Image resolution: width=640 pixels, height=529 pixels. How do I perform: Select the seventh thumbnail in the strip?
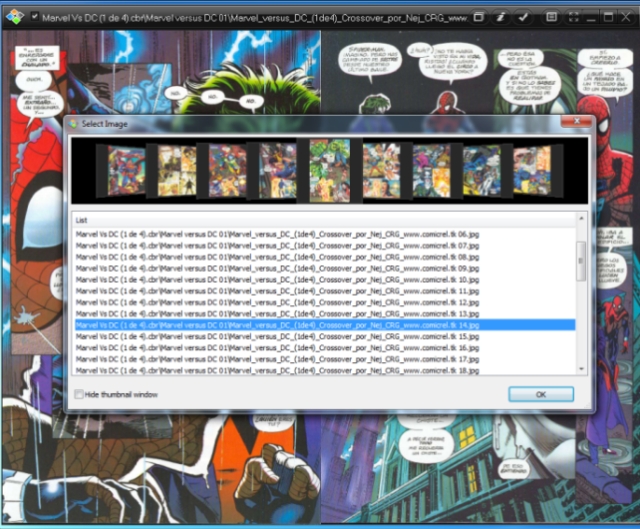click(x=432, y=171)
